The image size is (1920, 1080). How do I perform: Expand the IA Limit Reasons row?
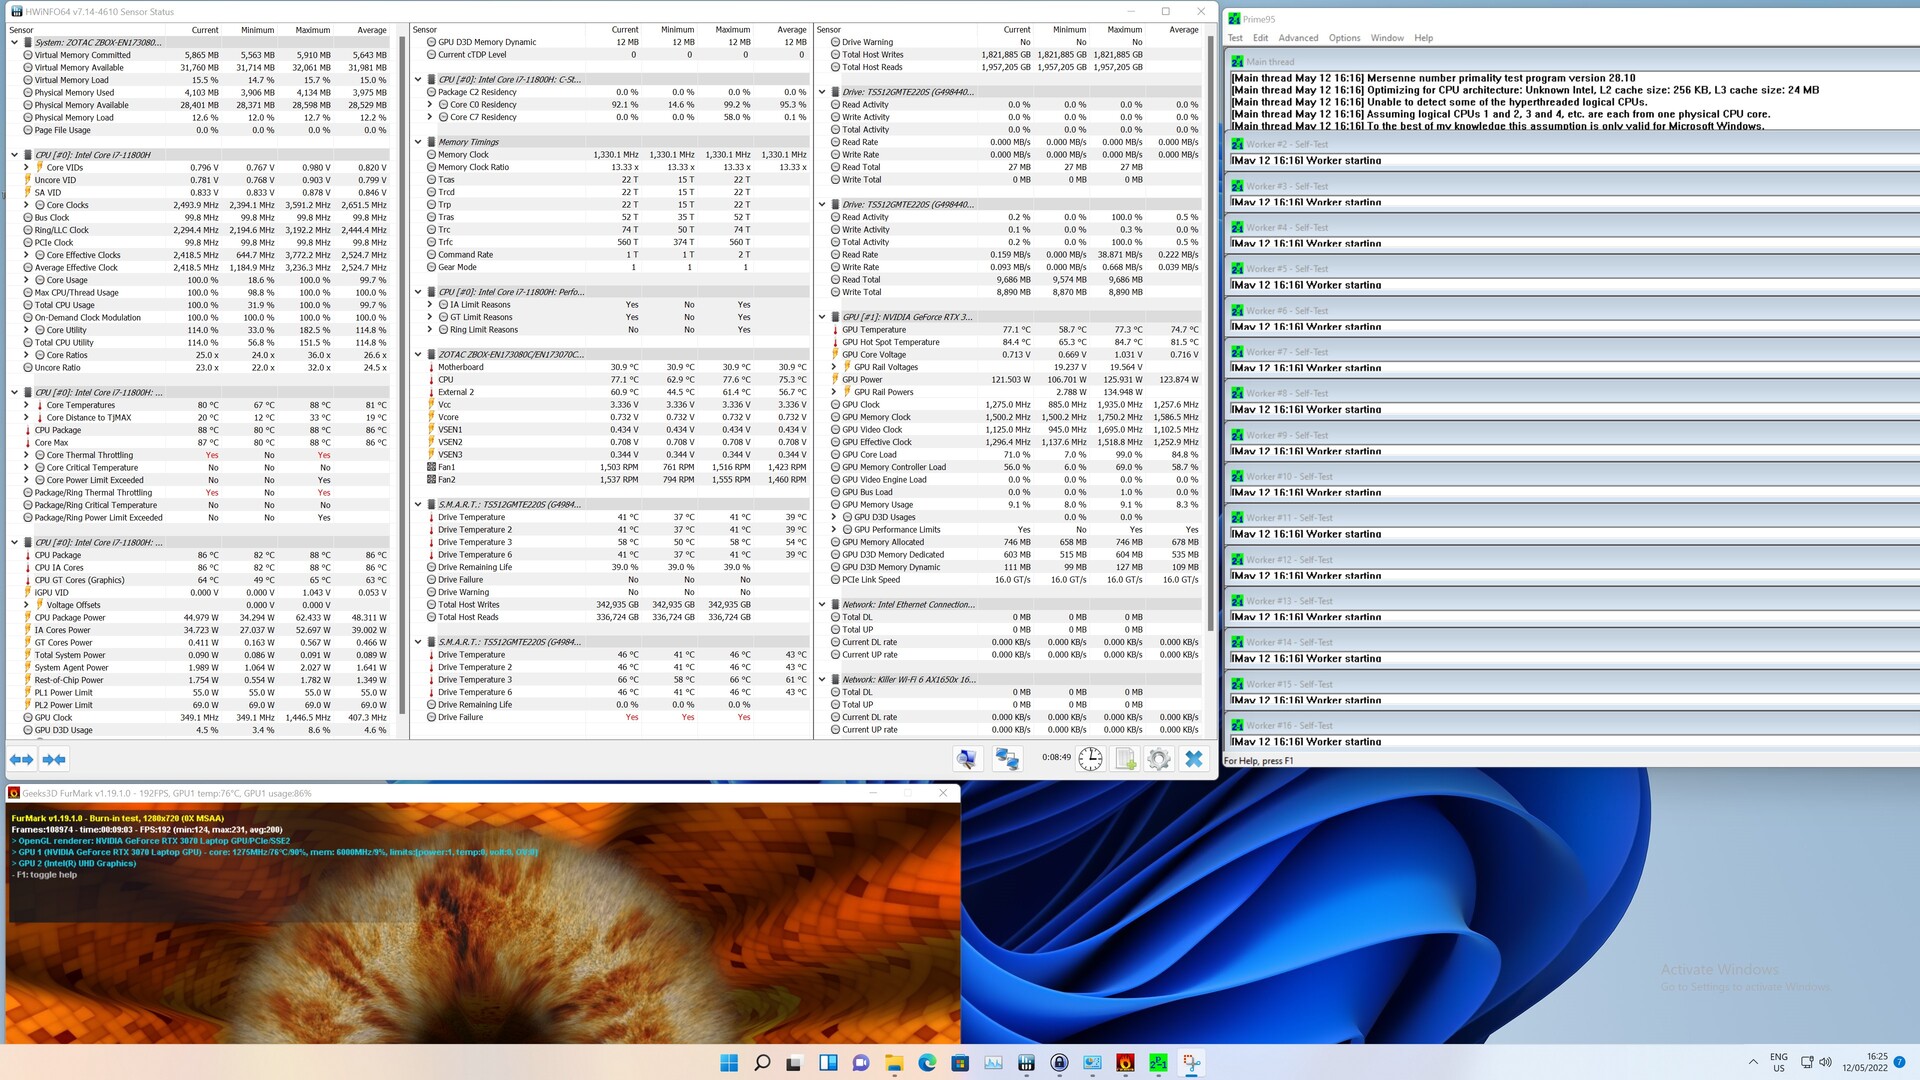[430, 305]
